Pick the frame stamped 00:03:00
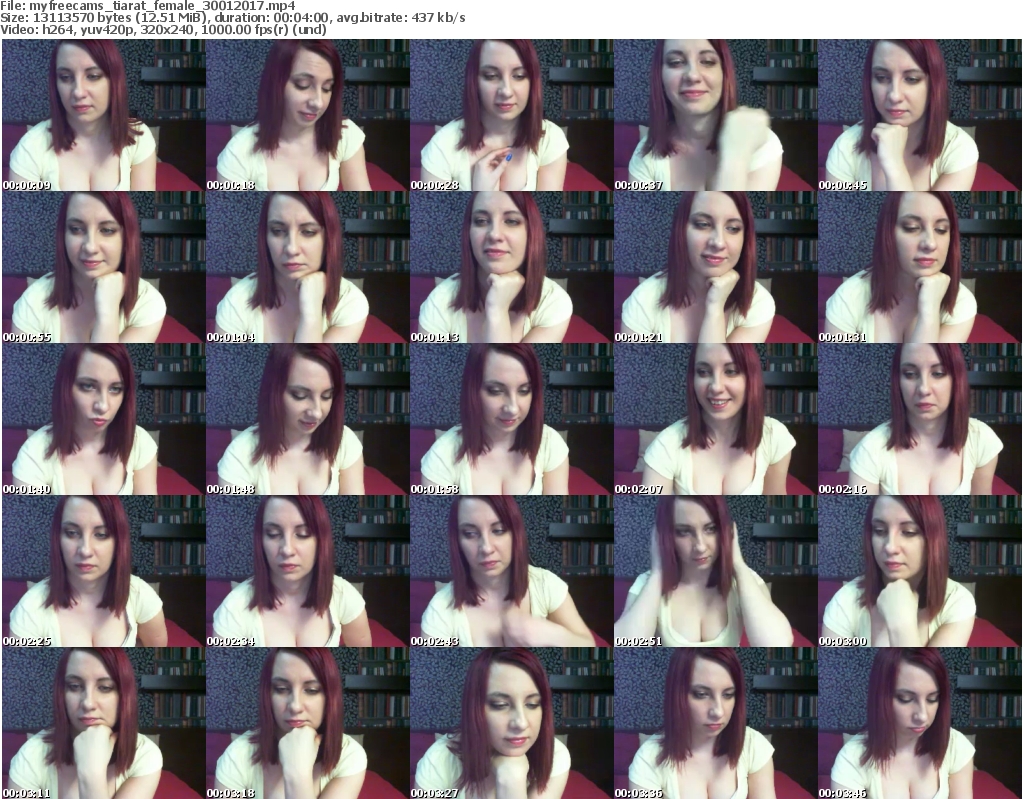The height and width of the screenshot is (799, 1024). coord(920,571)
